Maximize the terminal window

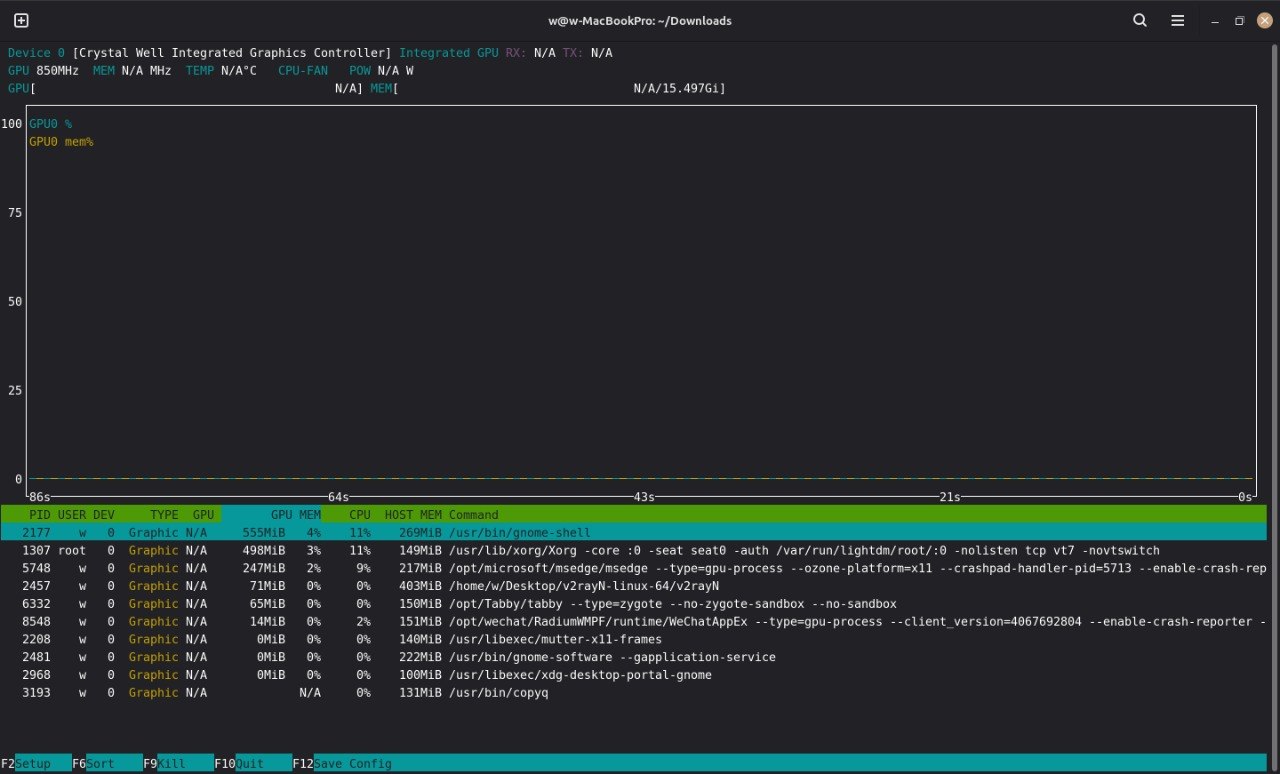tap(1240, 21)
